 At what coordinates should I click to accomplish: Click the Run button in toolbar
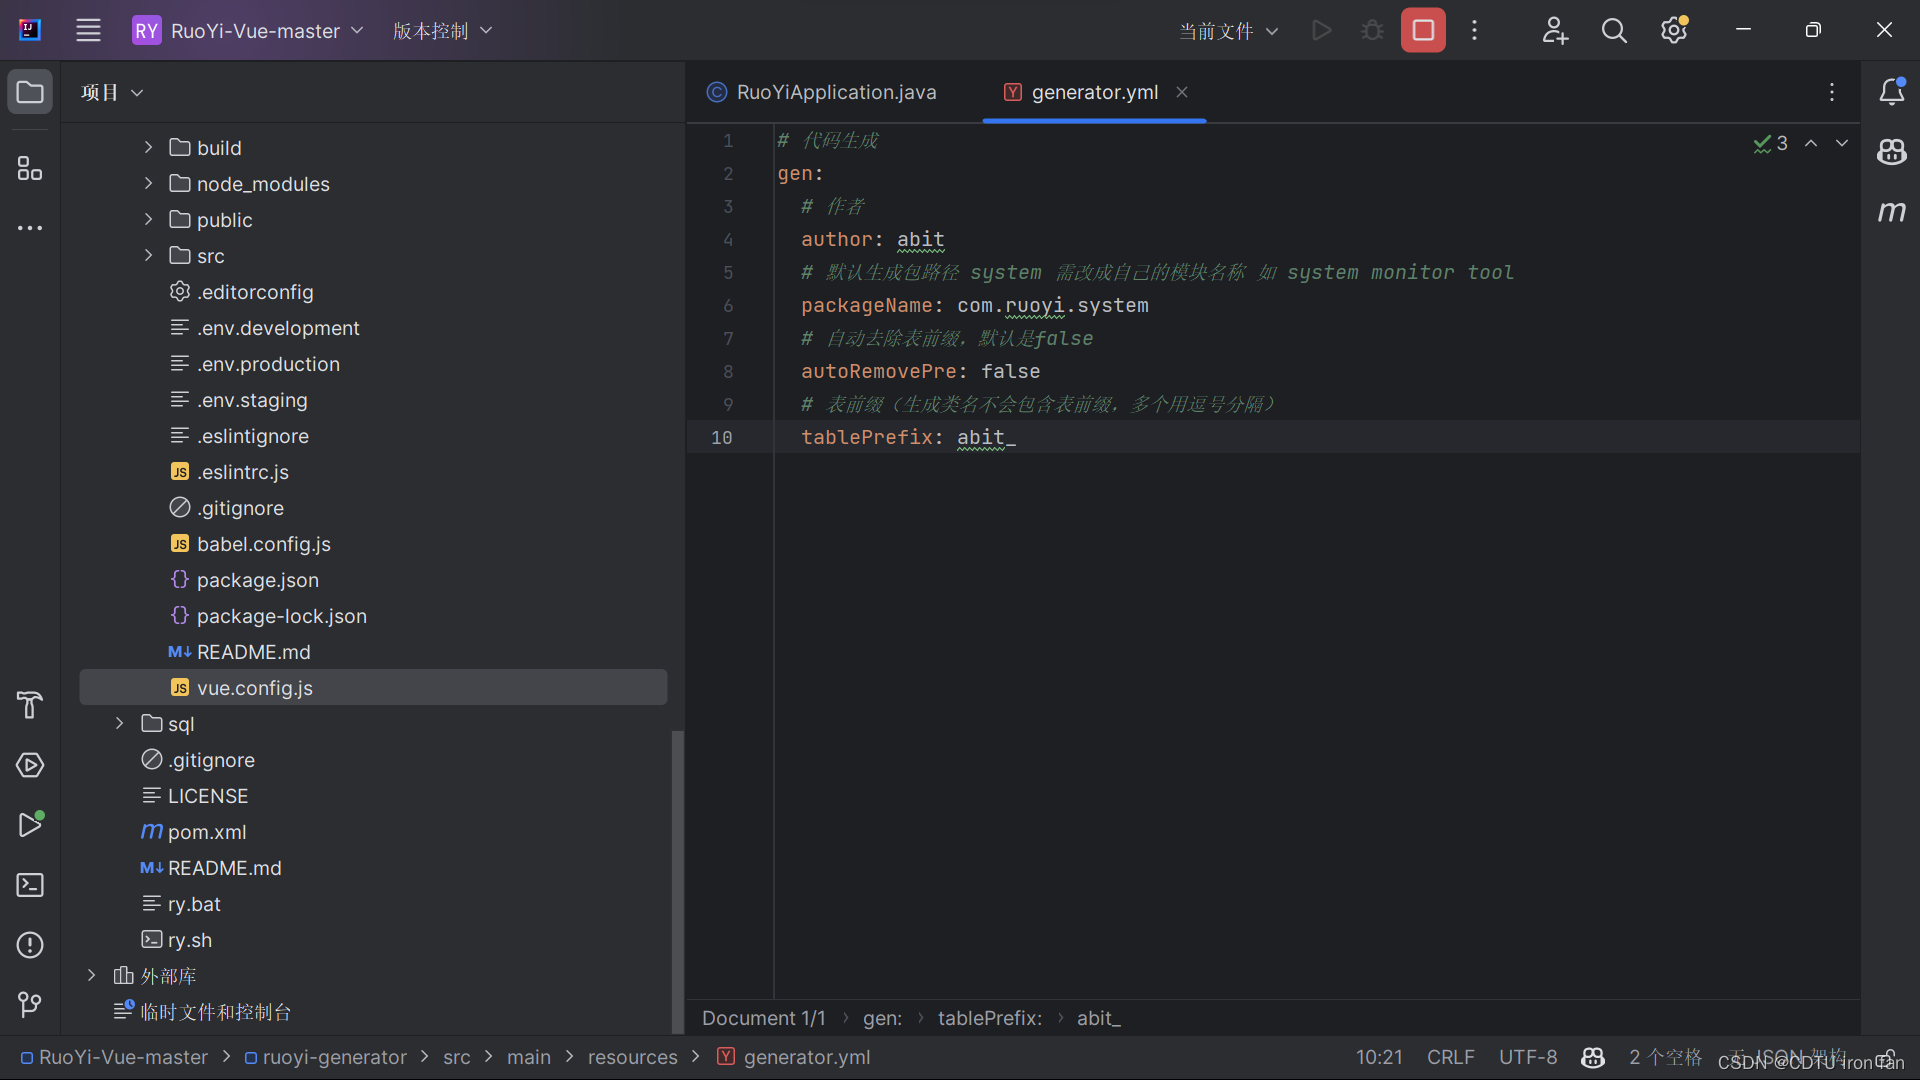1321,30
